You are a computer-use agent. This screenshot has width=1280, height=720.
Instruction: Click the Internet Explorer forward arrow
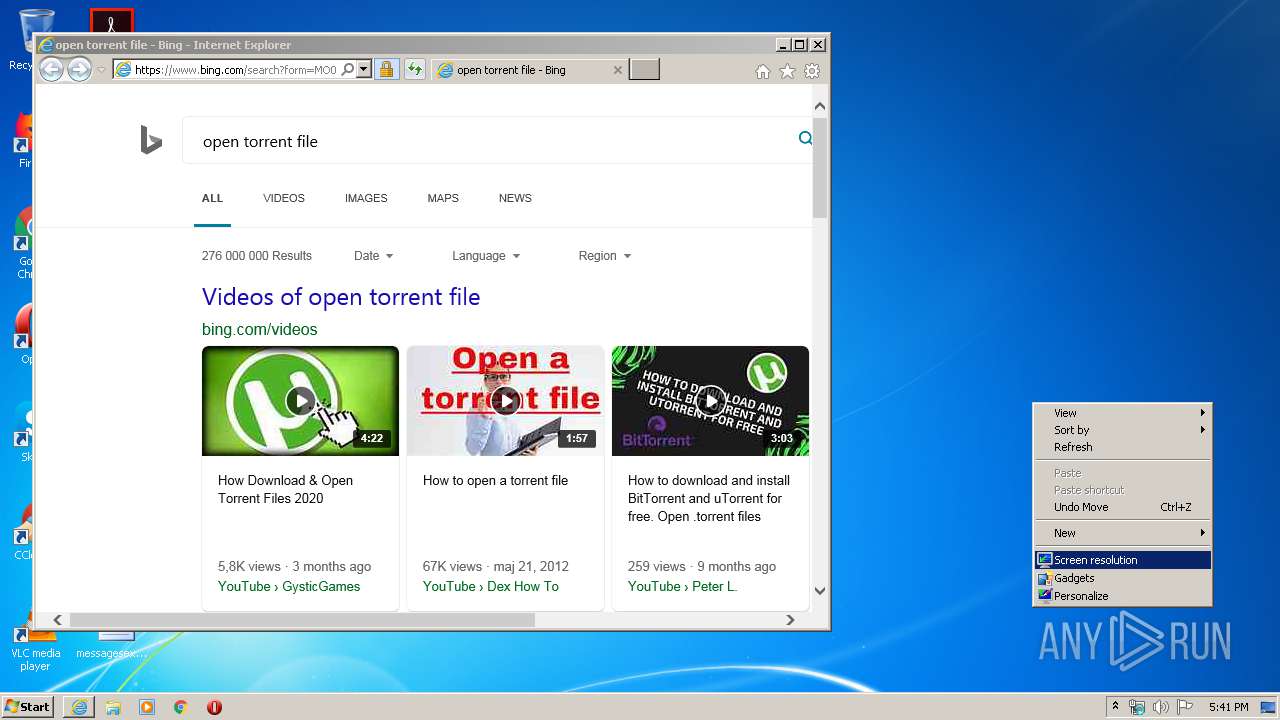pos(79,69)
